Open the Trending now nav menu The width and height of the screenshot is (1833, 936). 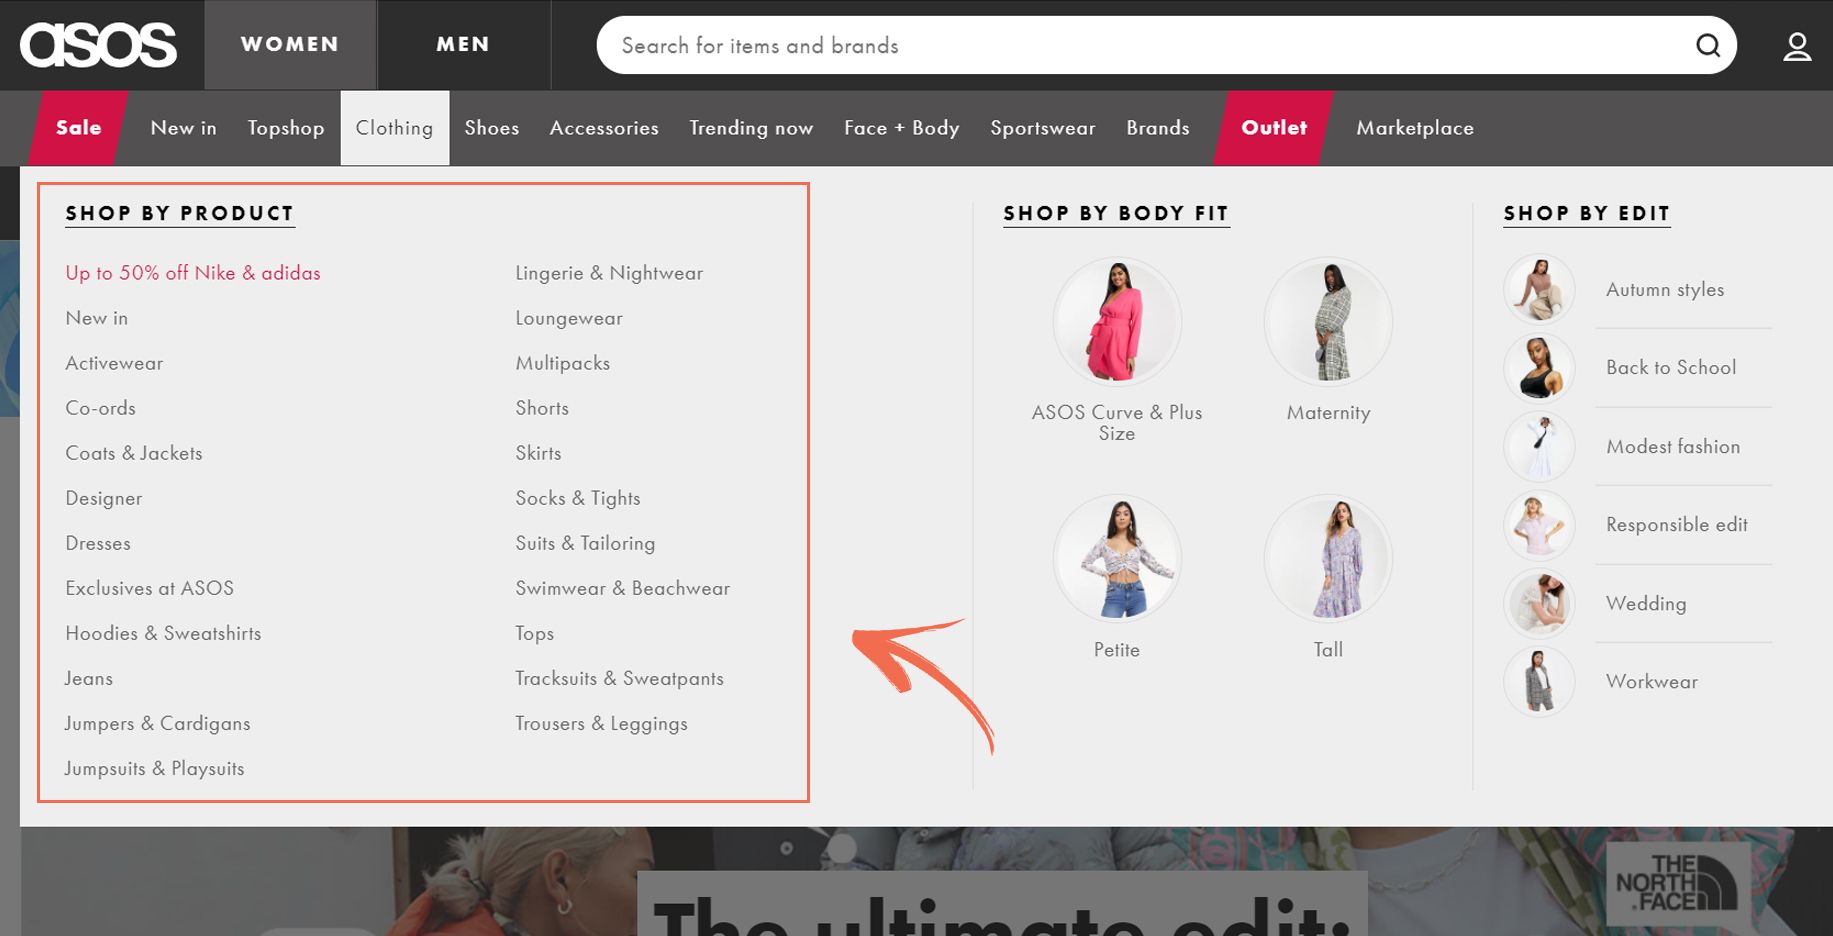[751, 128]
